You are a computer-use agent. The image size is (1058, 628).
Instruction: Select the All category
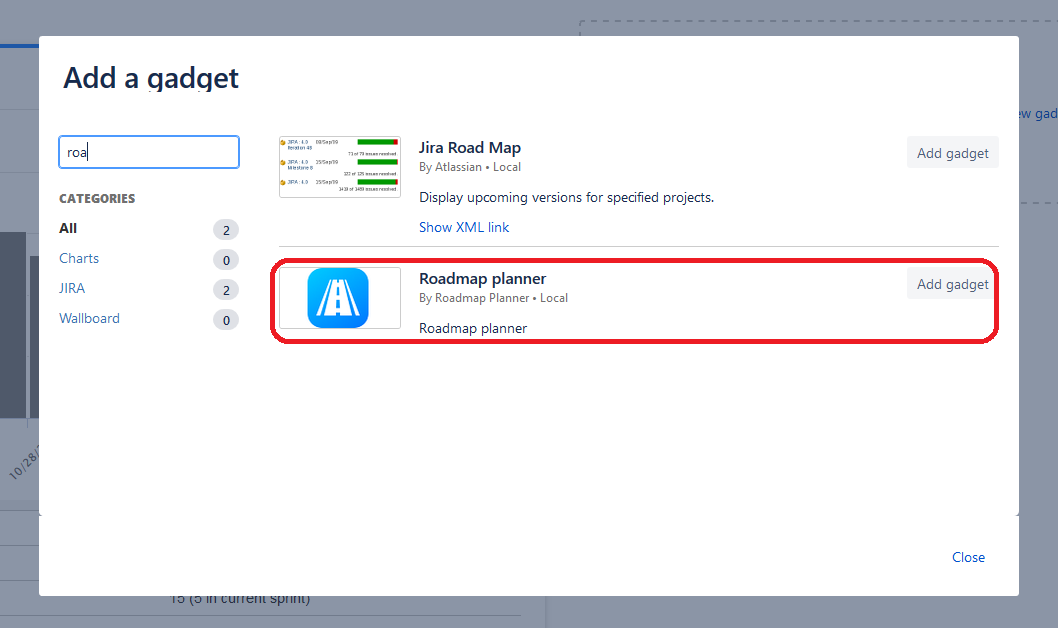pos(68,228)
